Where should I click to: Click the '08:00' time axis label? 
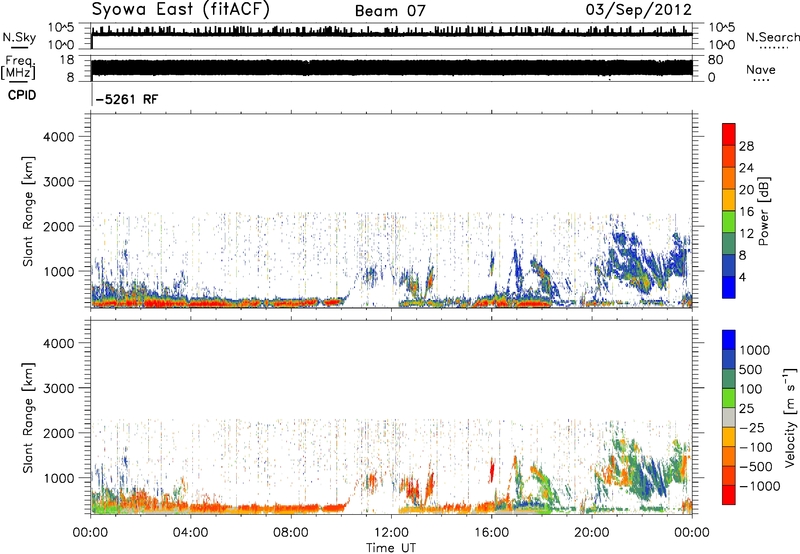click(290, 533)
